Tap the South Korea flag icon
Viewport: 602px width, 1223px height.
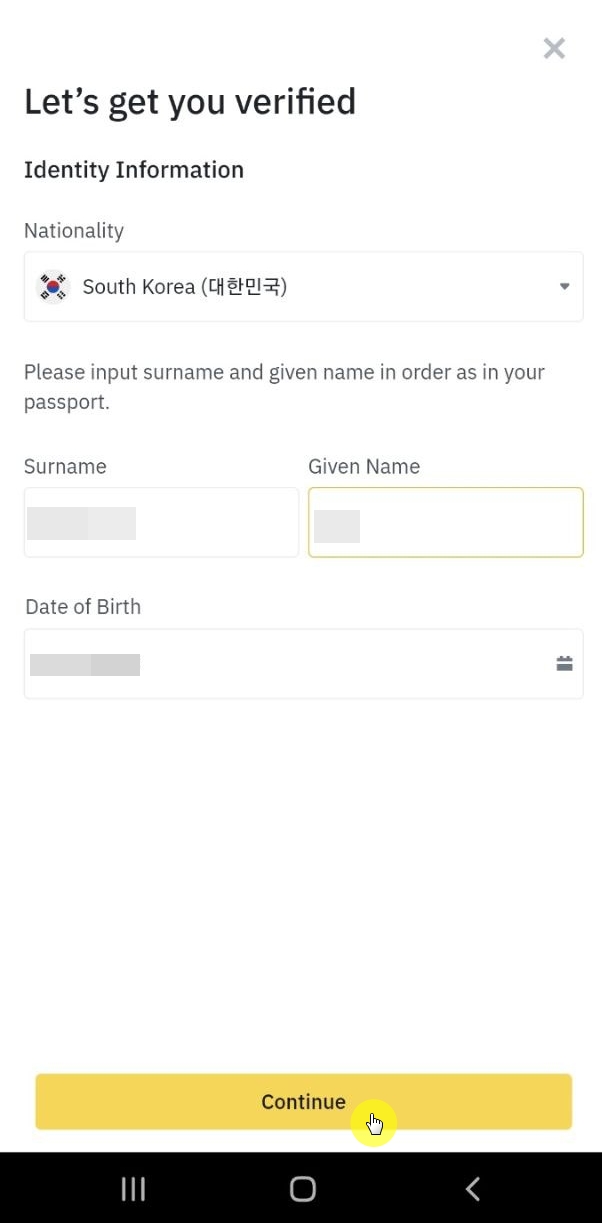coord(53,287)
